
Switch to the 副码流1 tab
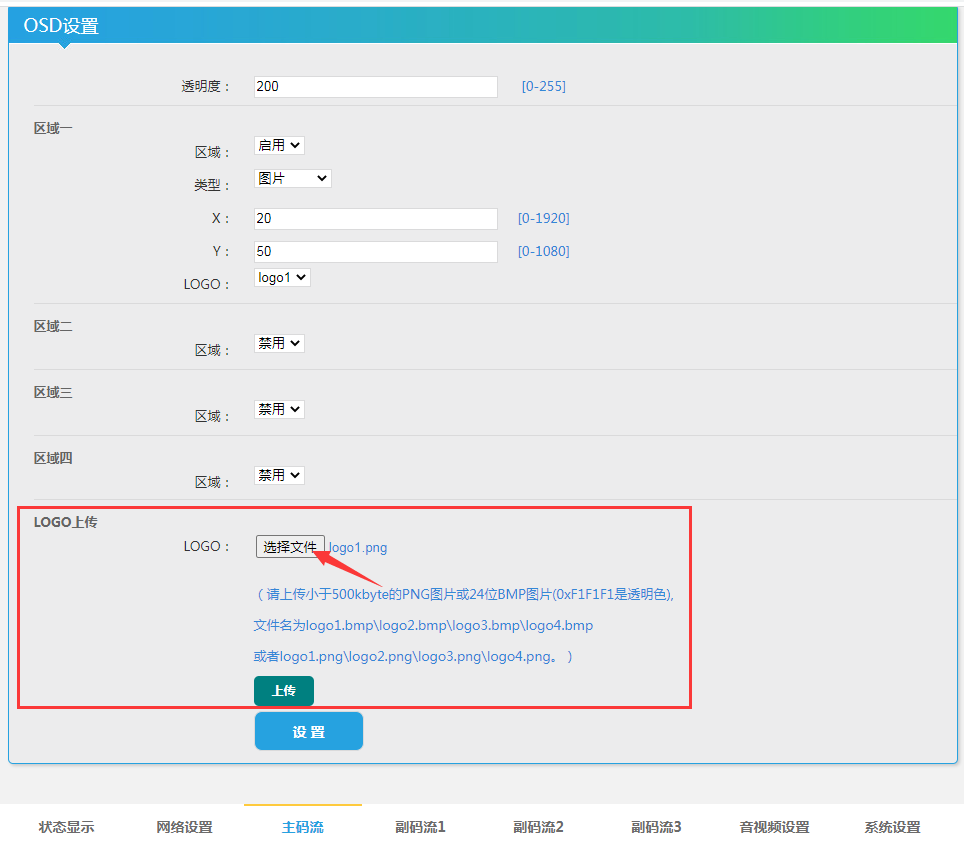(x=421, y=827)
